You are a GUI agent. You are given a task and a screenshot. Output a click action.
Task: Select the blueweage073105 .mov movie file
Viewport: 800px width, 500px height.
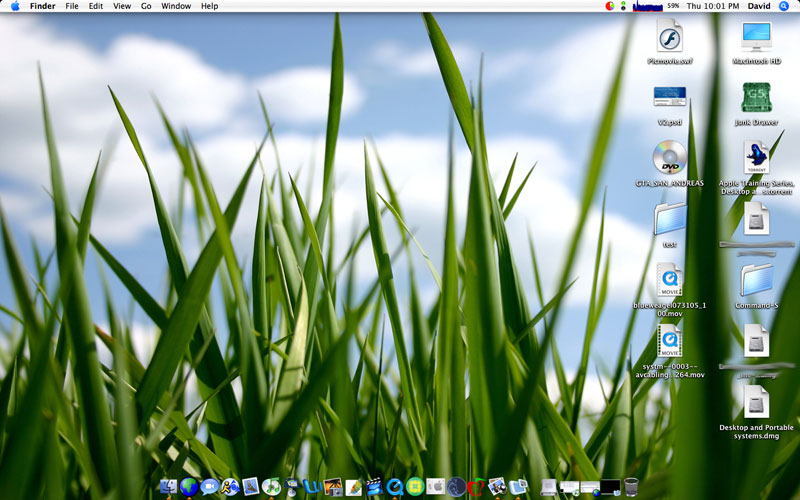tap(669, 280)
